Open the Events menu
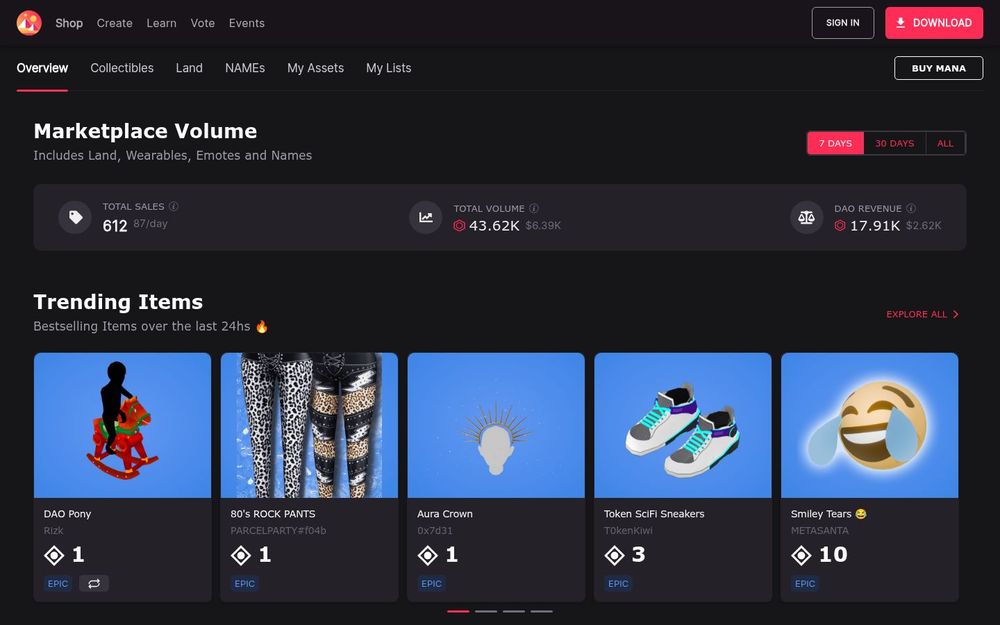 coord(247,23)
